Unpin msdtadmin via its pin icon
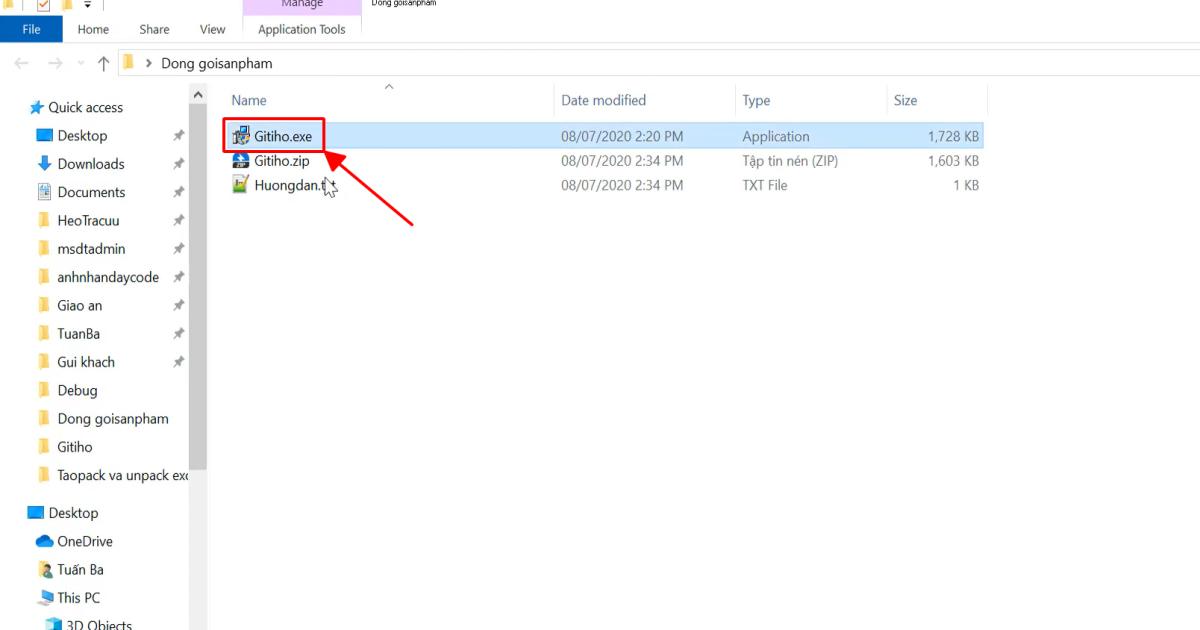The image size is (1200, 630). click(x=178, y=249)
